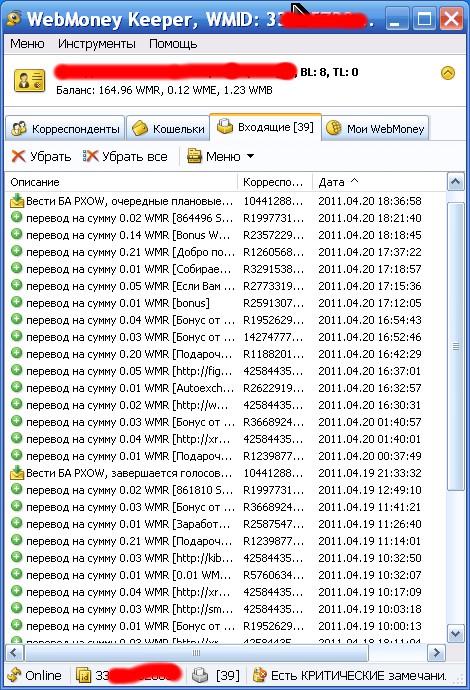Screen dimensions: 470x690
Task: Open the Помощь menu
Action: point(173,44)
